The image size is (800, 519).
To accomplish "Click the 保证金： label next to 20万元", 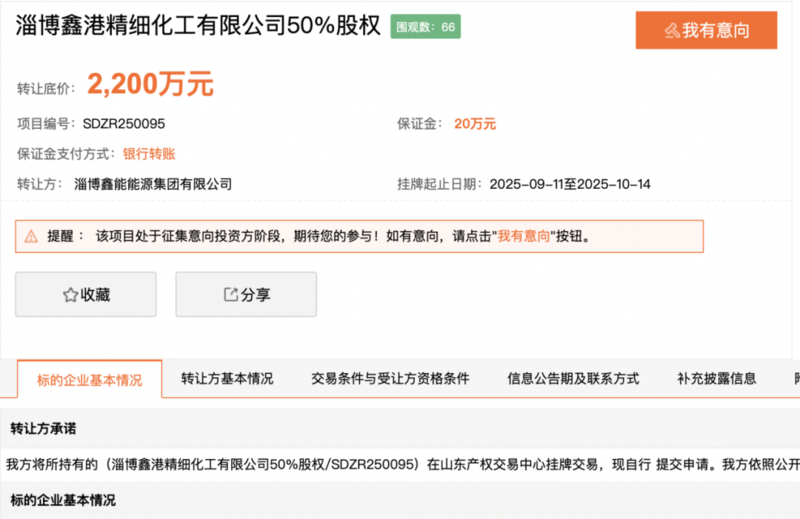I will (x=419, y=124).
